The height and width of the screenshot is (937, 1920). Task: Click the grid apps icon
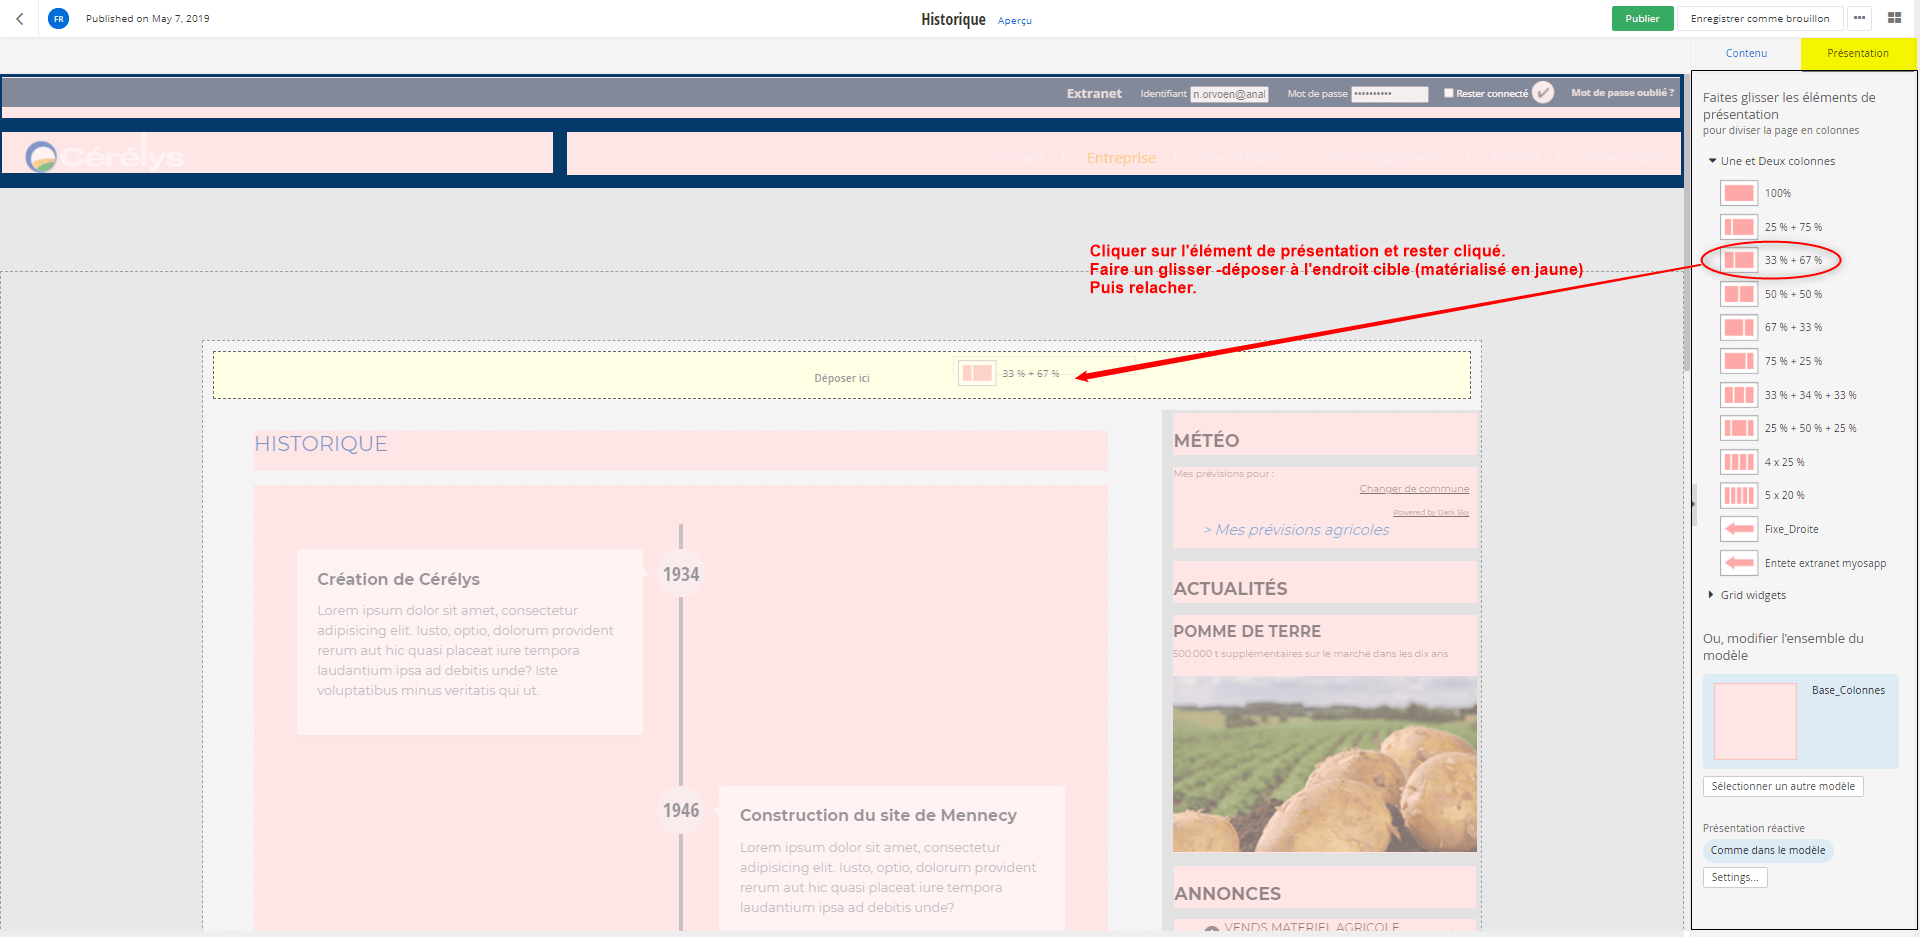coord(1894,19)
